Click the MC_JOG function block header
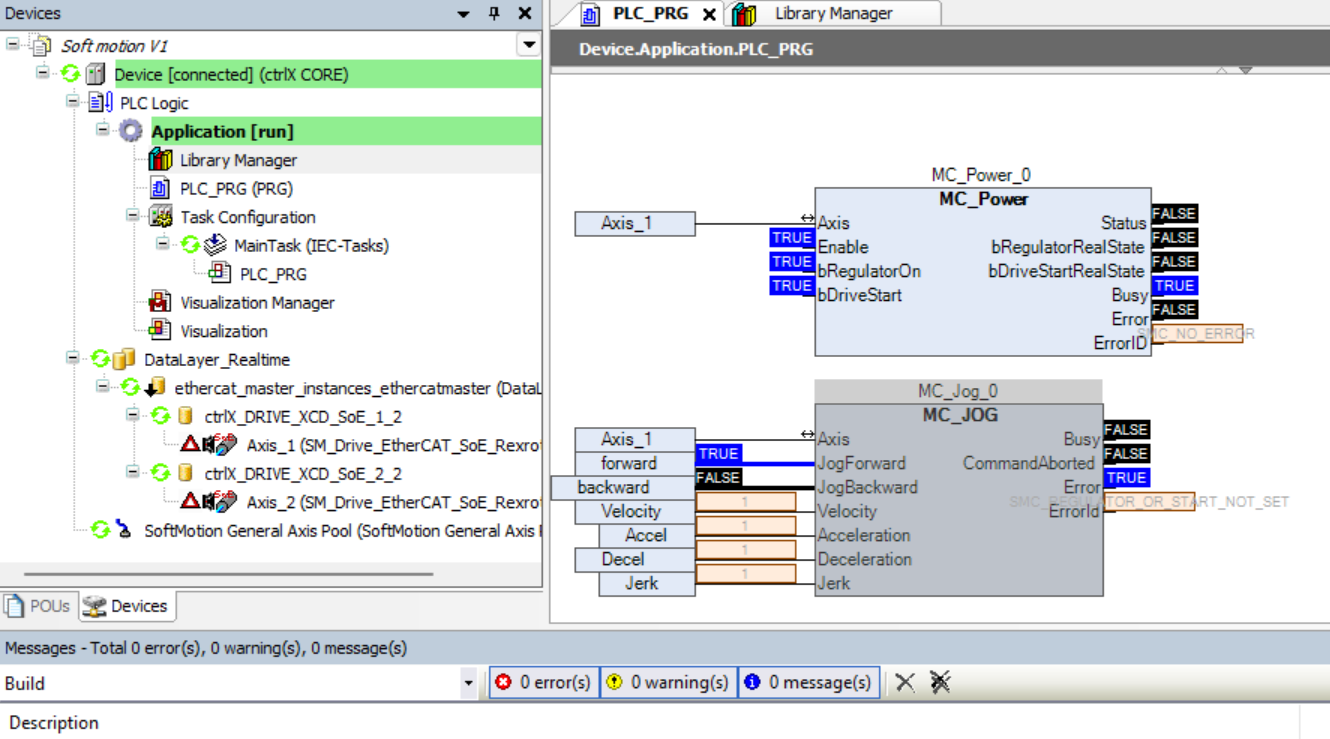This screenshot has height=739, width=1330. pyautogui.click(x=958, y=415)
